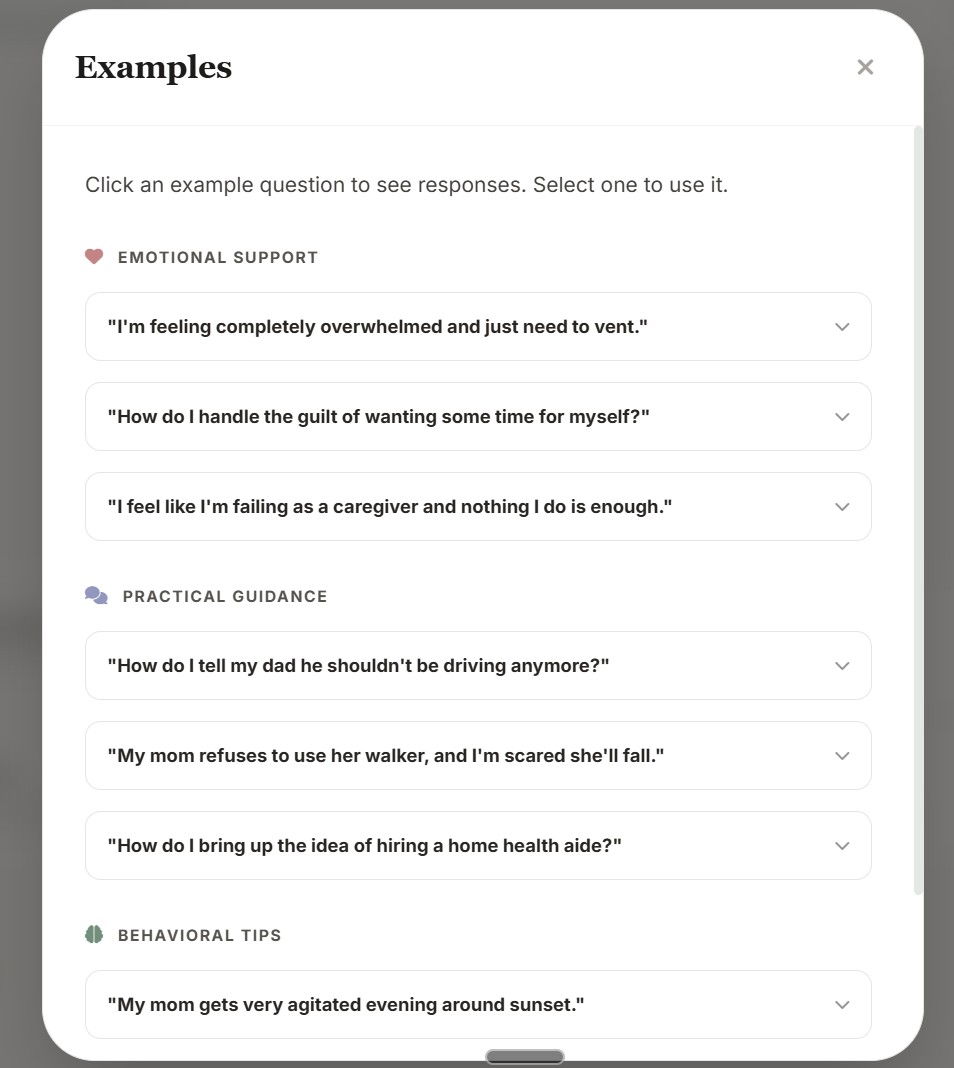Screen dimensions: 954x1068
Task: Expand the dad shouldn't be driving question
Action: (841, 665)
